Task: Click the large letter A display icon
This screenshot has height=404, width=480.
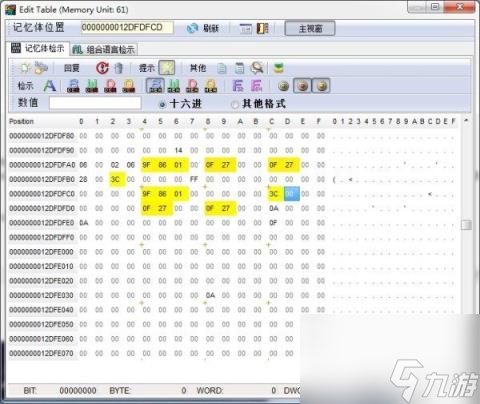Action: (49, 86)
